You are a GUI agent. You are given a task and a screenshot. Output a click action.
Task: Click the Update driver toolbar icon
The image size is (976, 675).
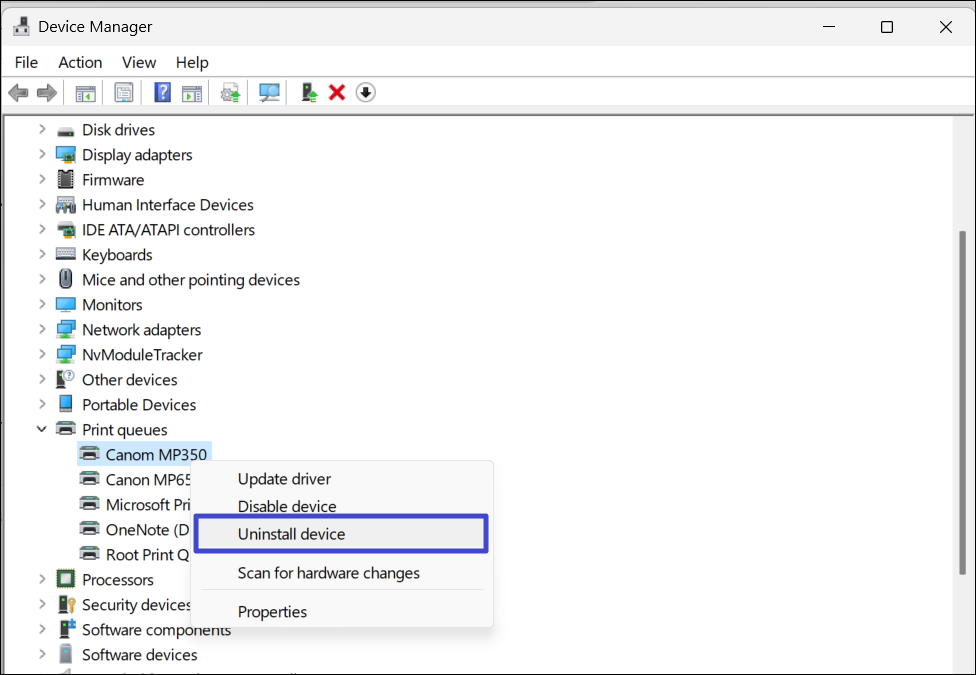coord(310,93)
